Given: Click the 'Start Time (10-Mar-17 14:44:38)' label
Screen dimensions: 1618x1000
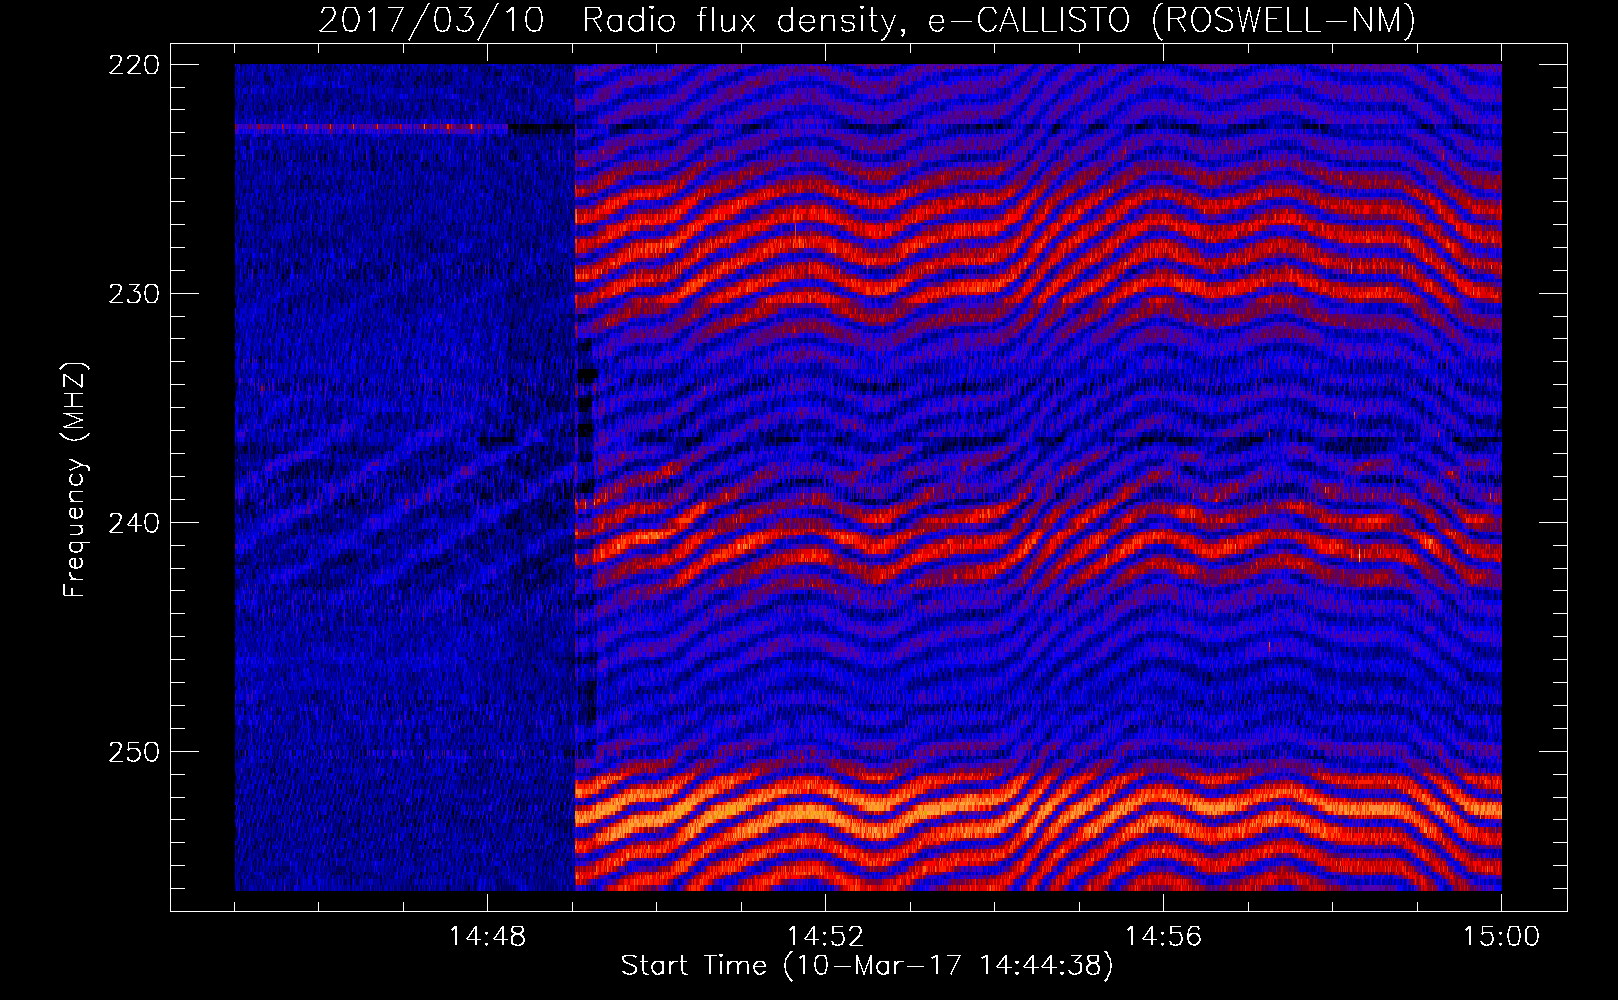Looking at the screenshot, I should tap(867, 966).
